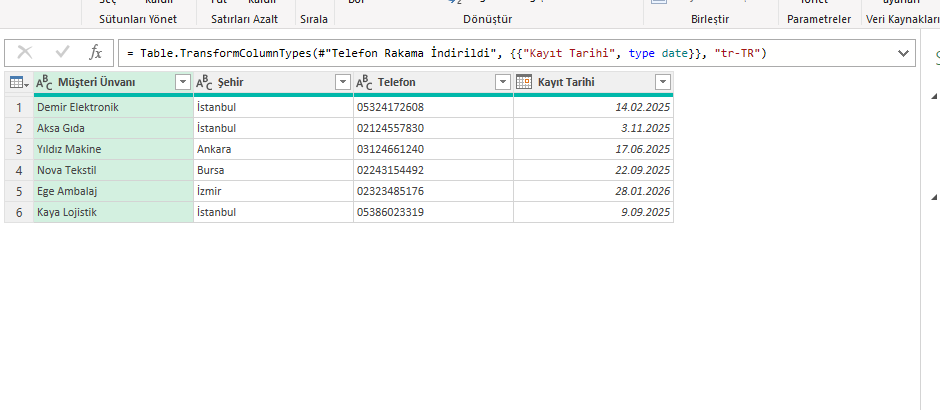The image size is (940, 410).
Task: Click phone number 03124661240
Action: click(x=433, y=149)
